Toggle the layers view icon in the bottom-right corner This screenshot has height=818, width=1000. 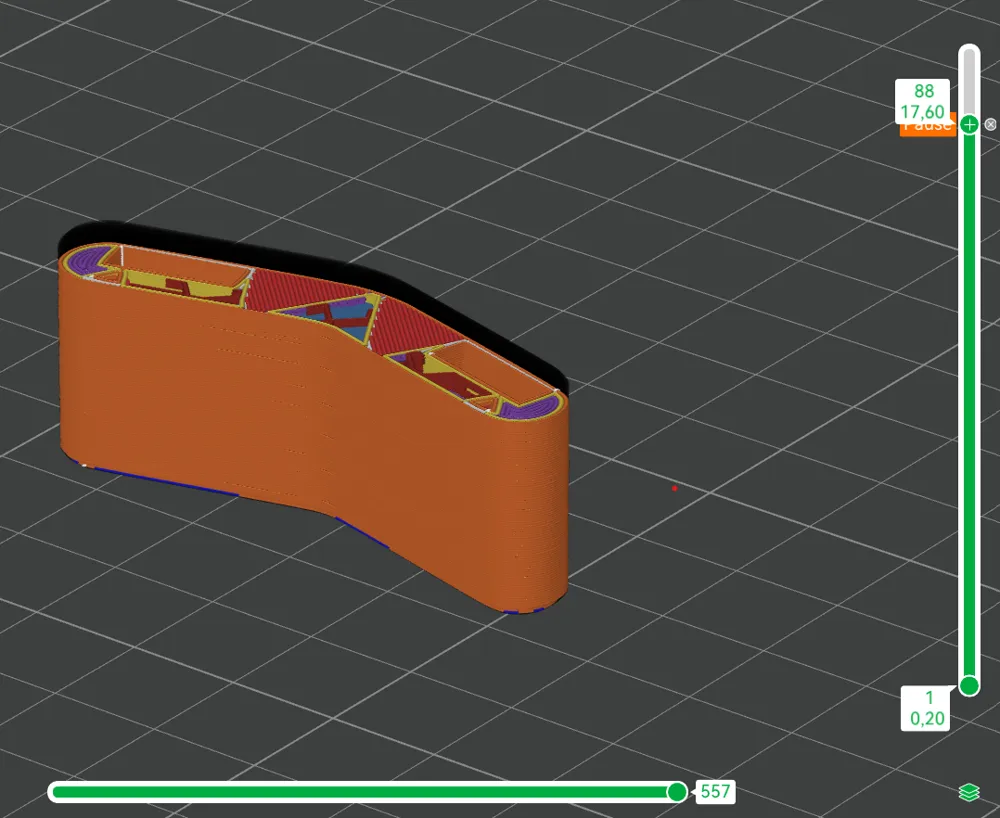click(x=969, y=792)
